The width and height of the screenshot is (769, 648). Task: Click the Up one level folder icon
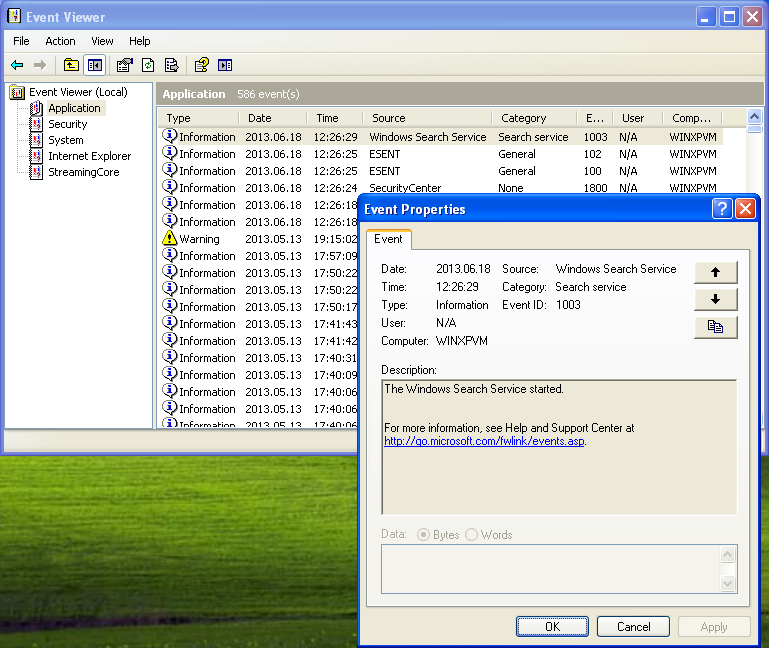point(71,65)
